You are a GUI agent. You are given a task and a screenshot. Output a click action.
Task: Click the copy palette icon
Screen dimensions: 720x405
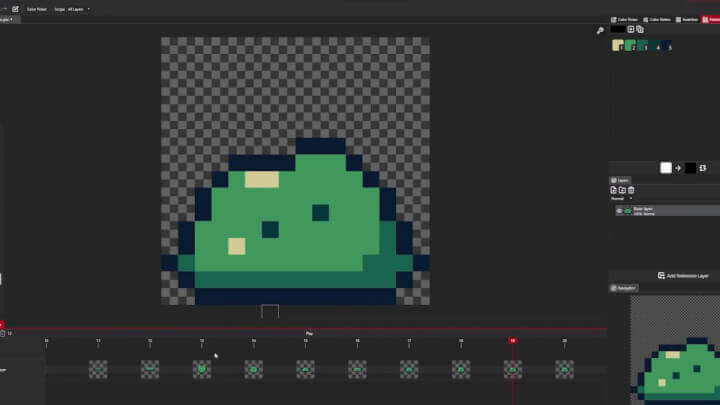pos(640,29)
